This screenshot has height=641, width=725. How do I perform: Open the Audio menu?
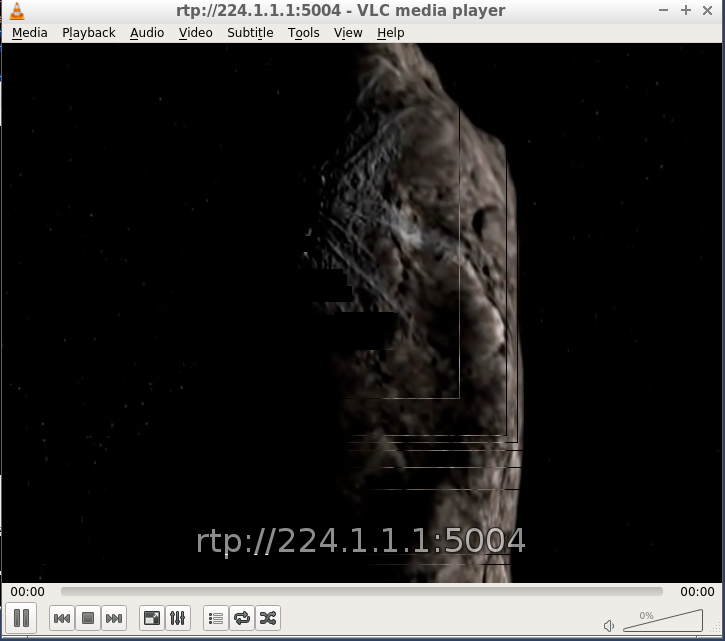point(147,33)
